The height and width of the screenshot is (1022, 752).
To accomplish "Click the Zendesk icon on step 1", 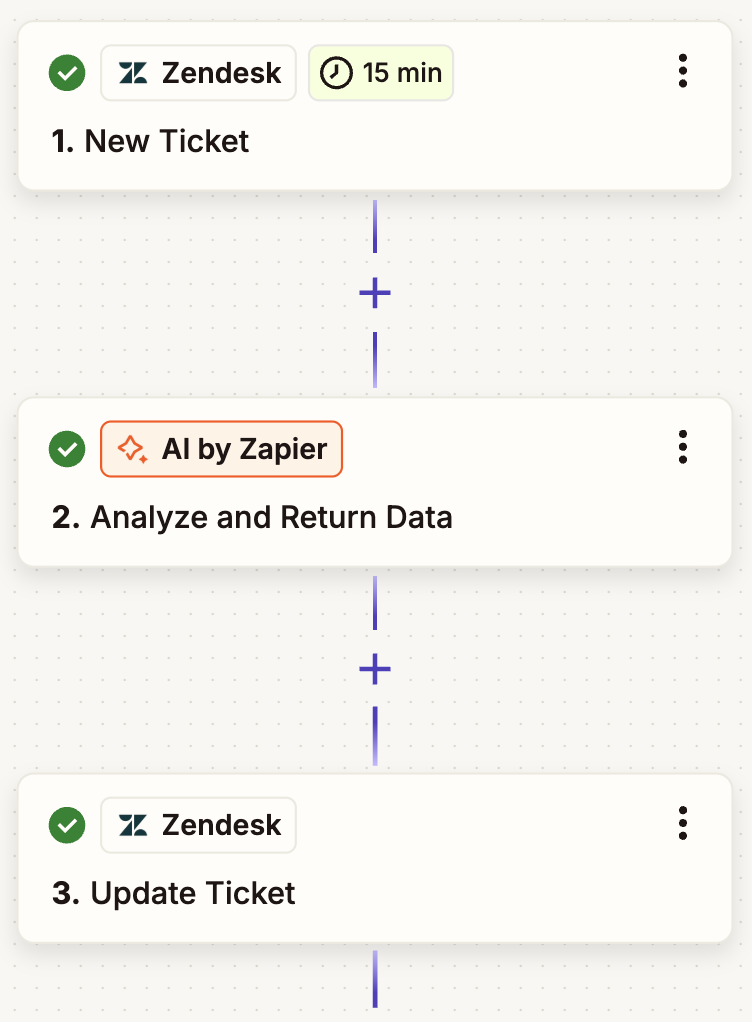I will point(135,72).
